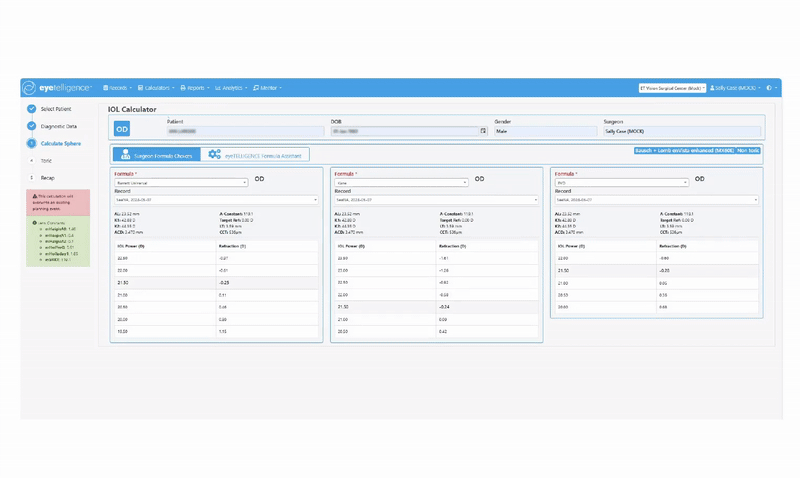Select the Surgeon Formula Choices tab

(x=155, y=155)
